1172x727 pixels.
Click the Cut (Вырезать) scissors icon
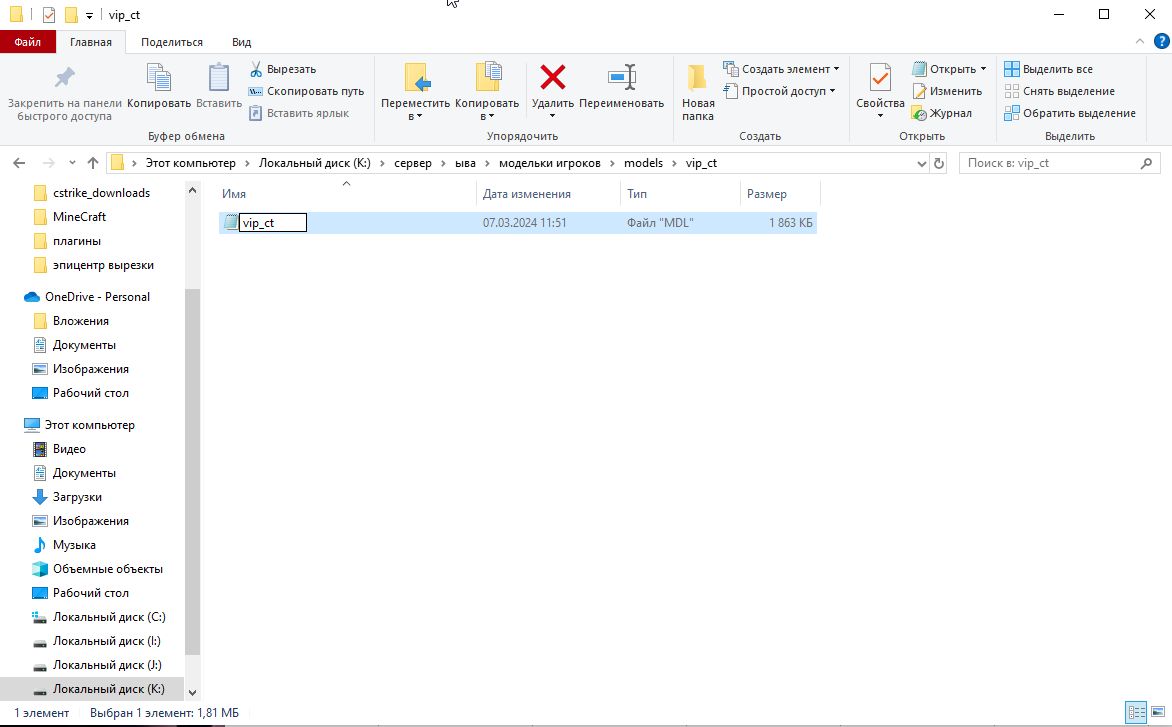point(256,69)
